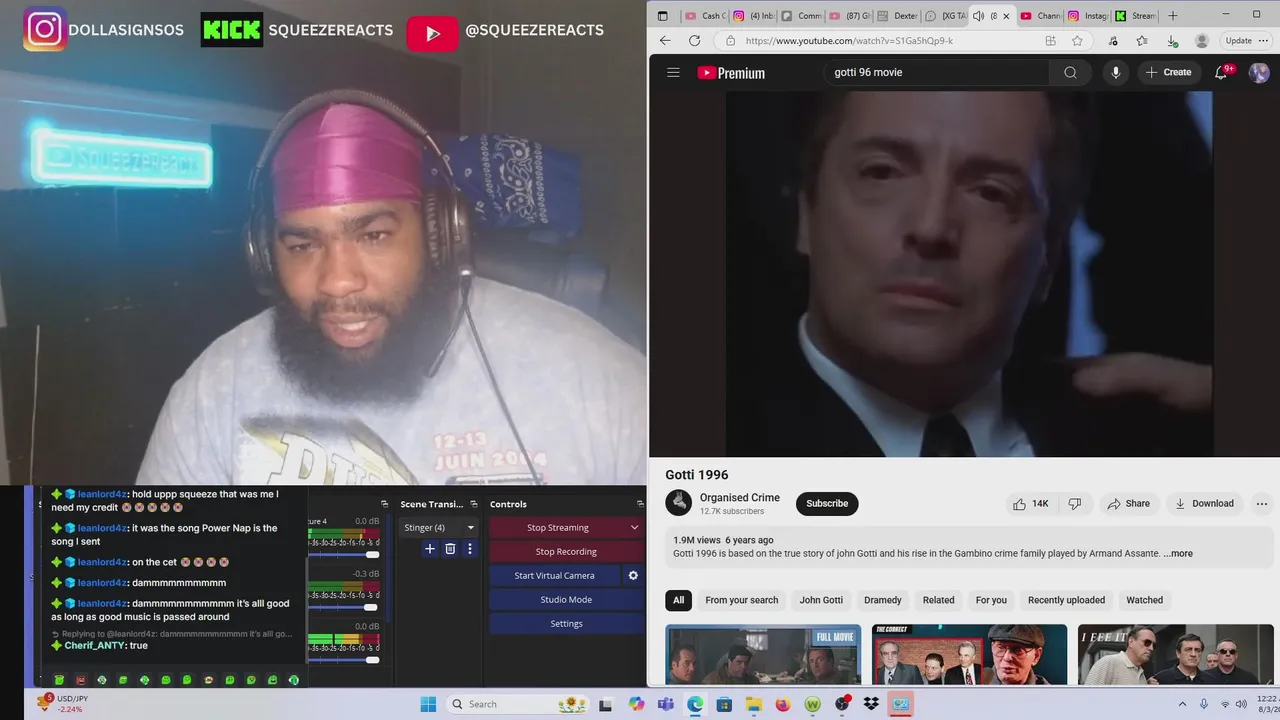The height and width of the screenshot is (720, 1280).
Task: Open the browser favorites list icon
Action: tap(1142, 41)
